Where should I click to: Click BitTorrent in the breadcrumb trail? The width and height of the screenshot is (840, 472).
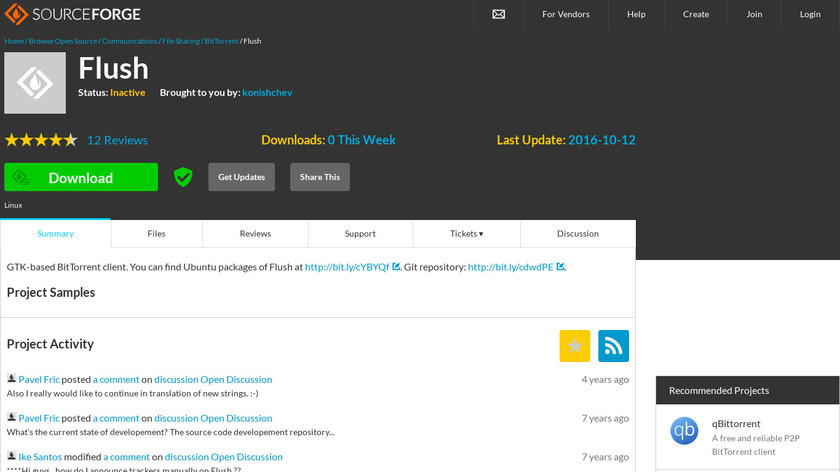221,41
